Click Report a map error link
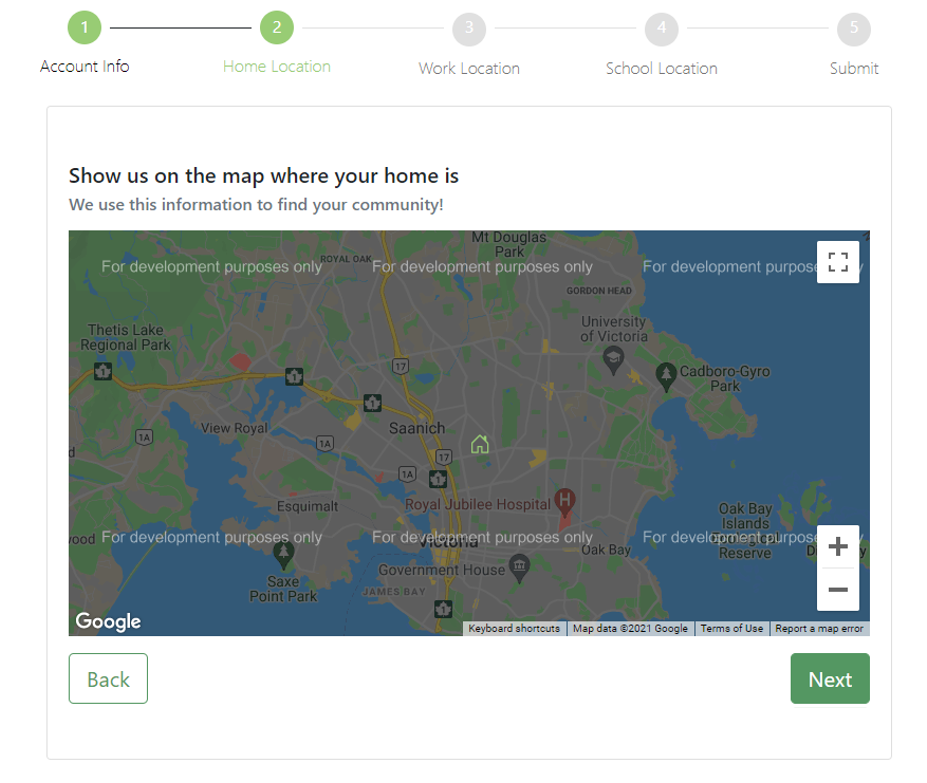Screen dimensions: 927x783 point(819,628)
